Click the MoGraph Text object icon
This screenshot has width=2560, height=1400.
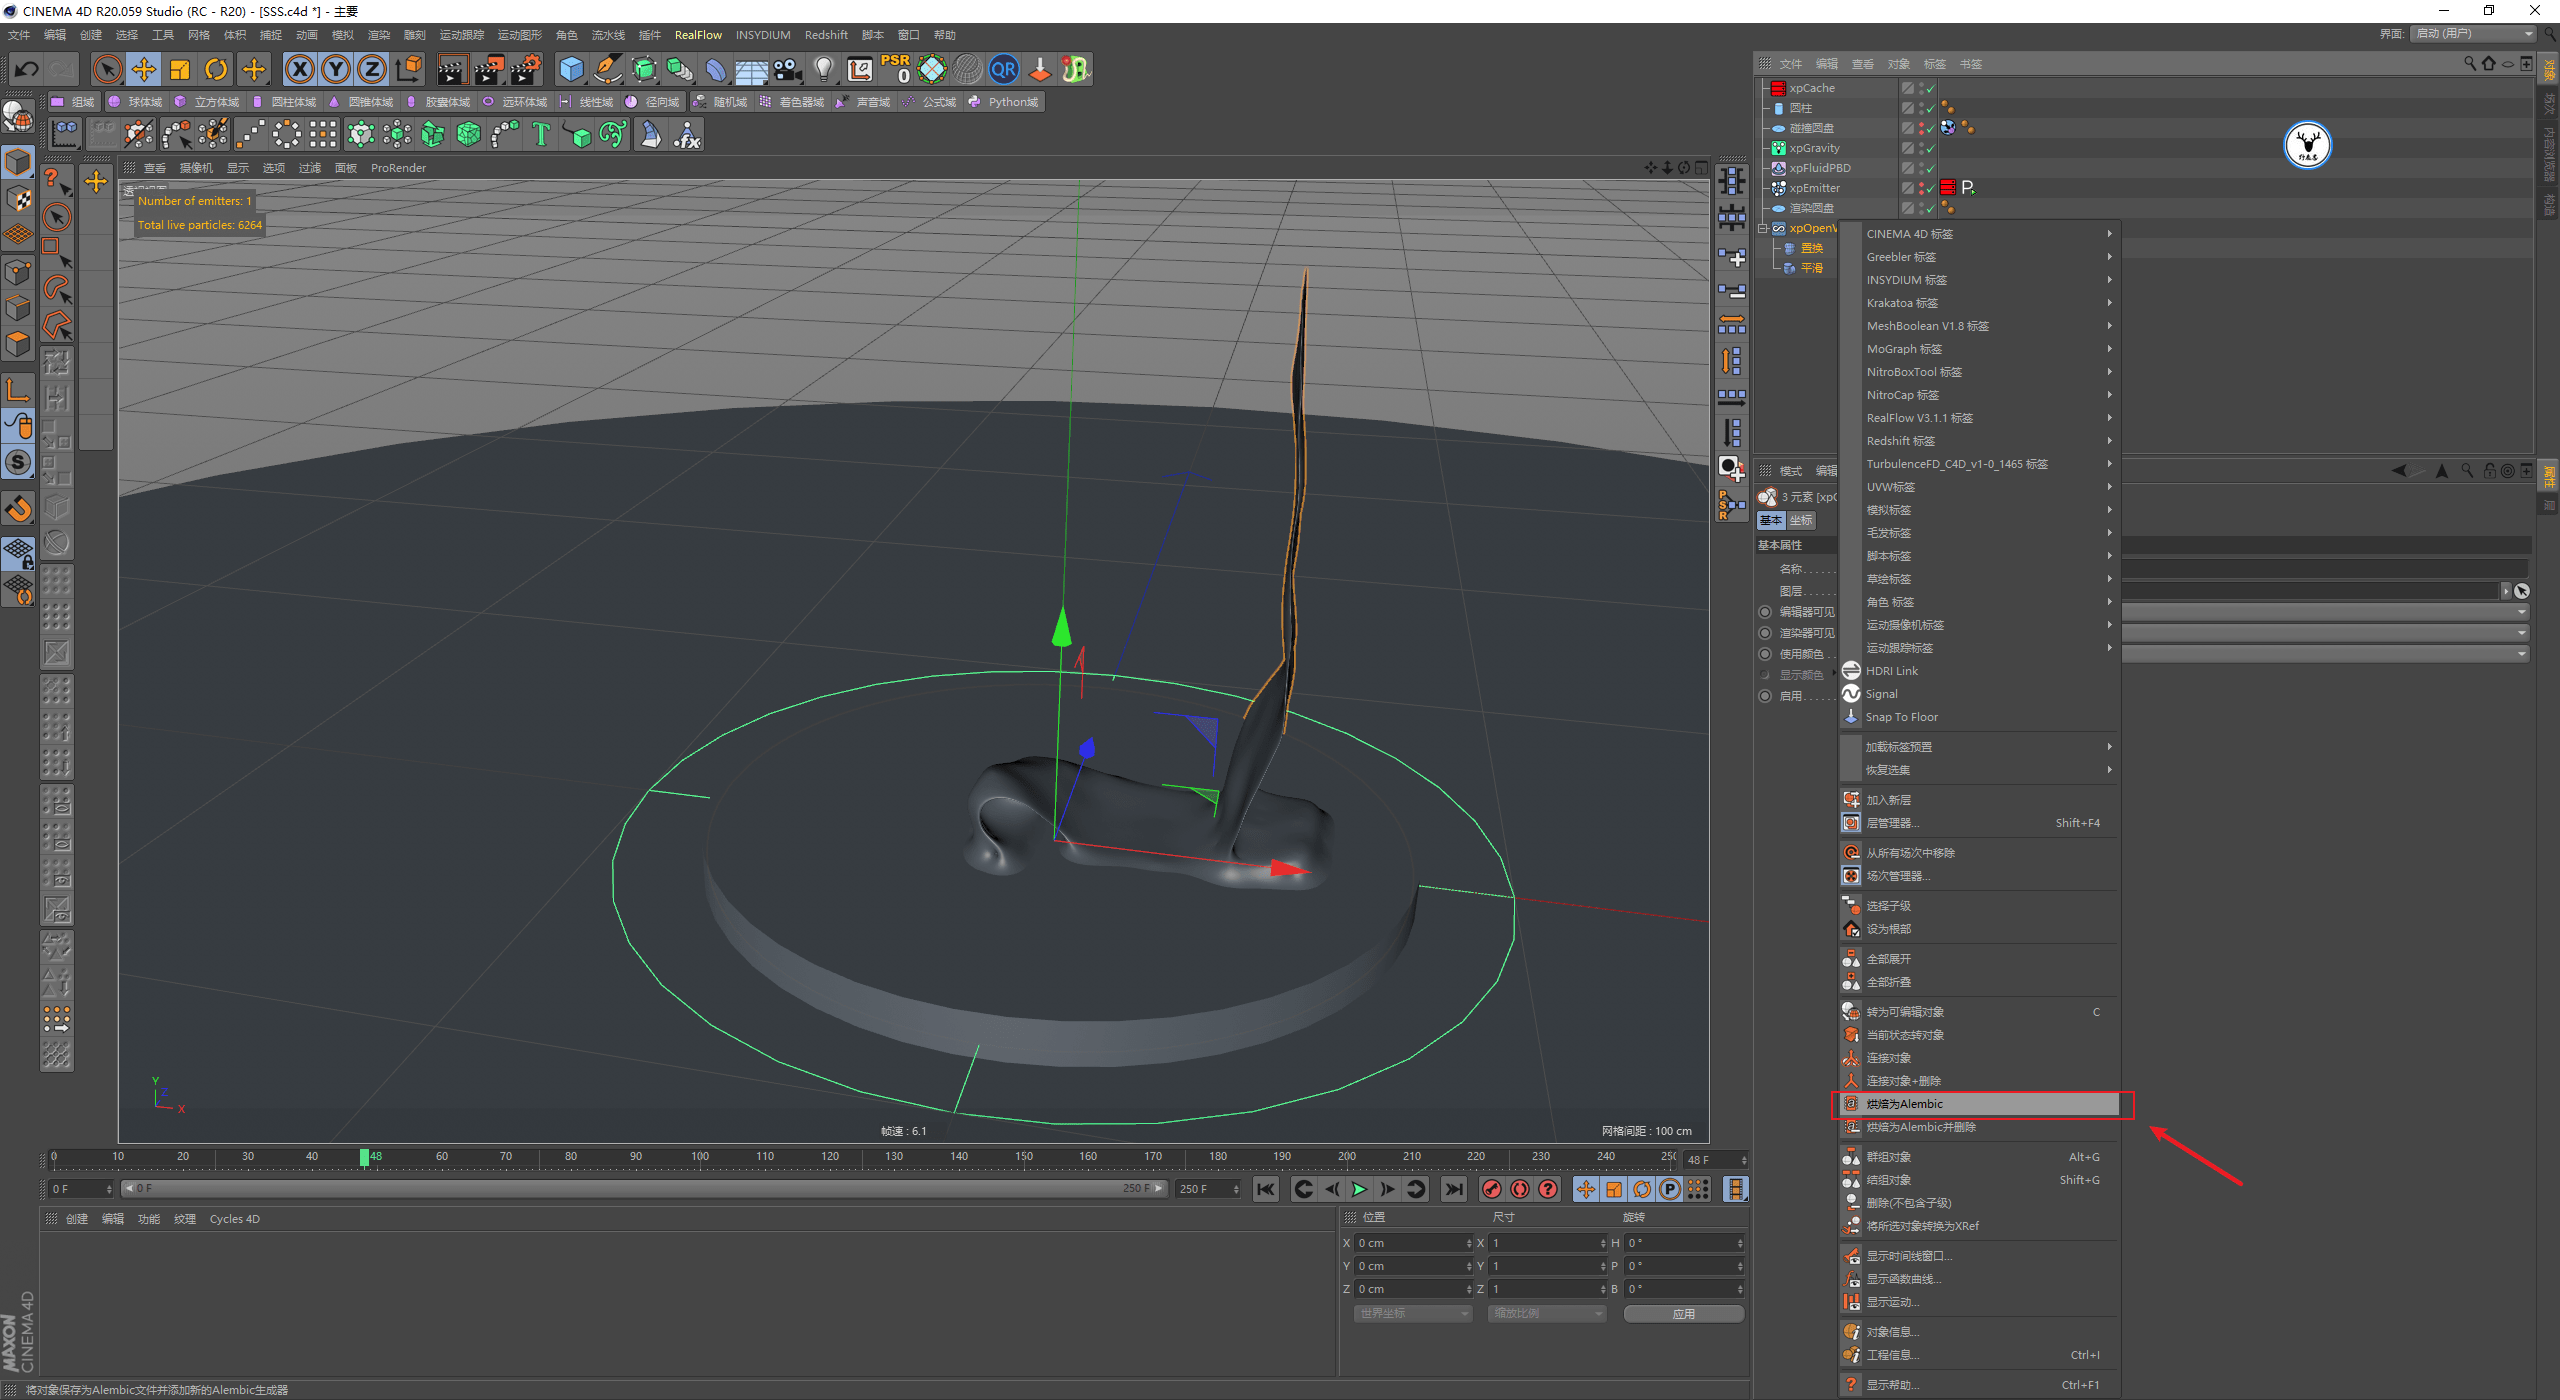click(541, 134)
